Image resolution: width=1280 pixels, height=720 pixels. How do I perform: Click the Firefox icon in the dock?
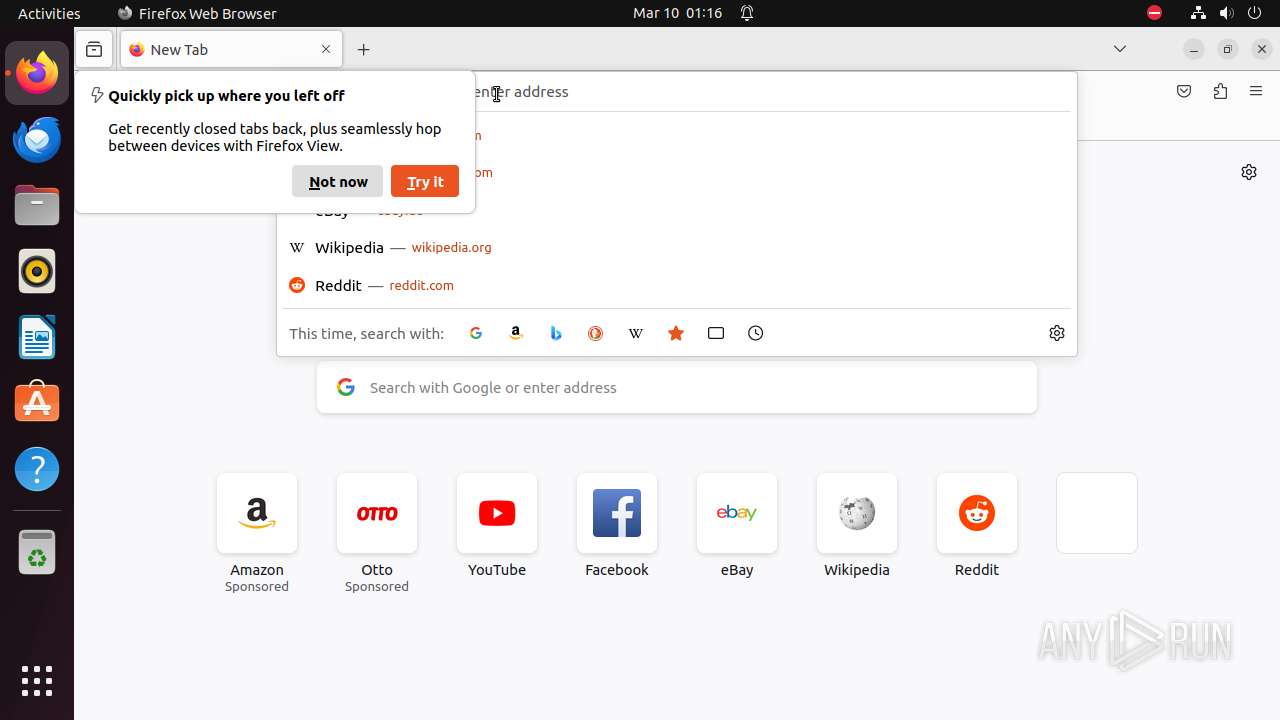37,73
